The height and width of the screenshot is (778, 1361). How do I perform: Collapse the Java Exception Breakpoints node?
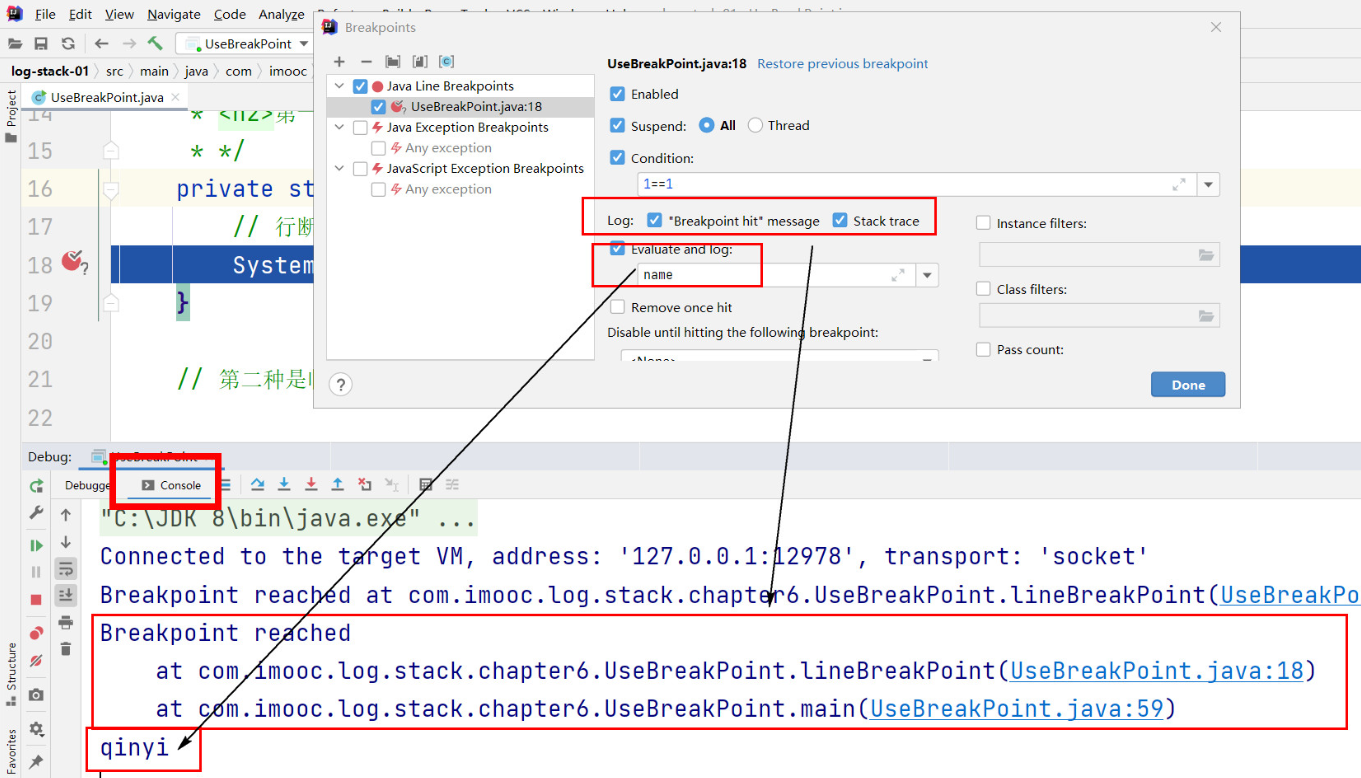(x=340, y=127)
